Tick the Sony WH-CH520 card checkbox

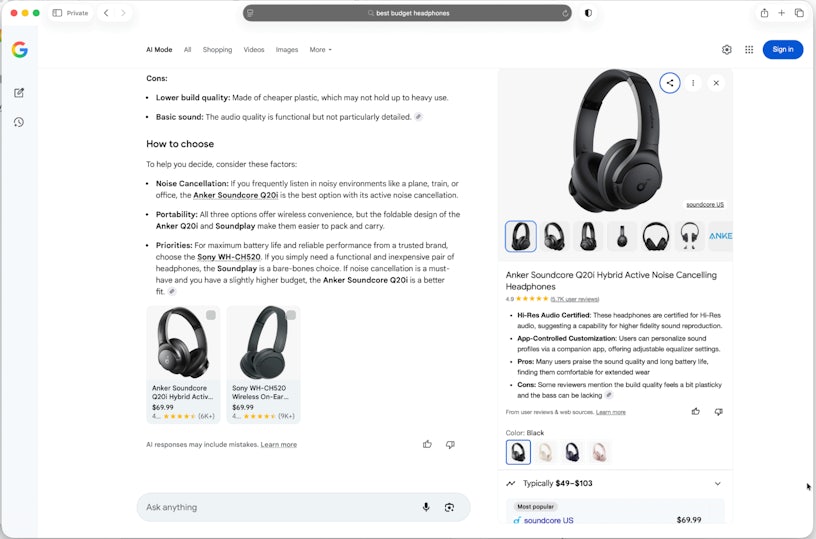tap(291, 315)
